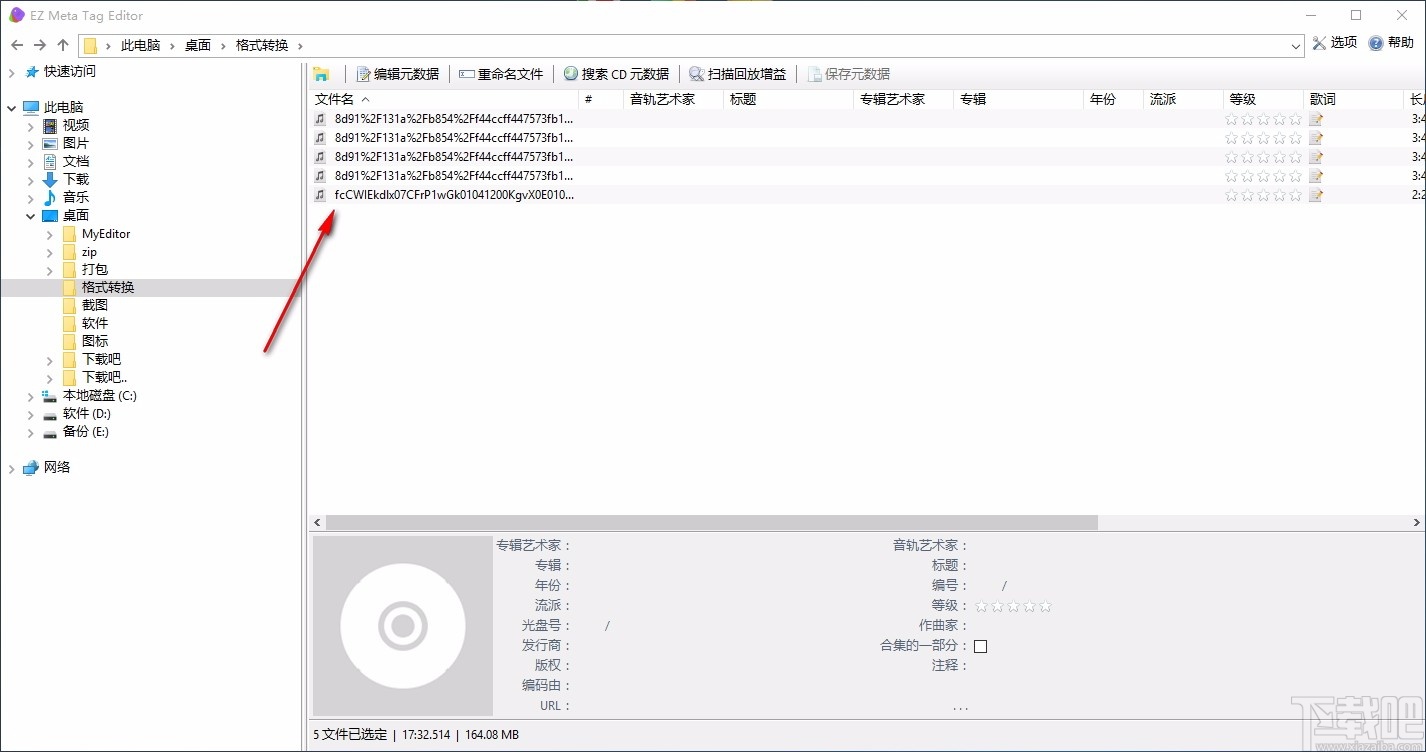
Task: Set the 等级 star rating in bottom panel
Action: coord(1013,605)
